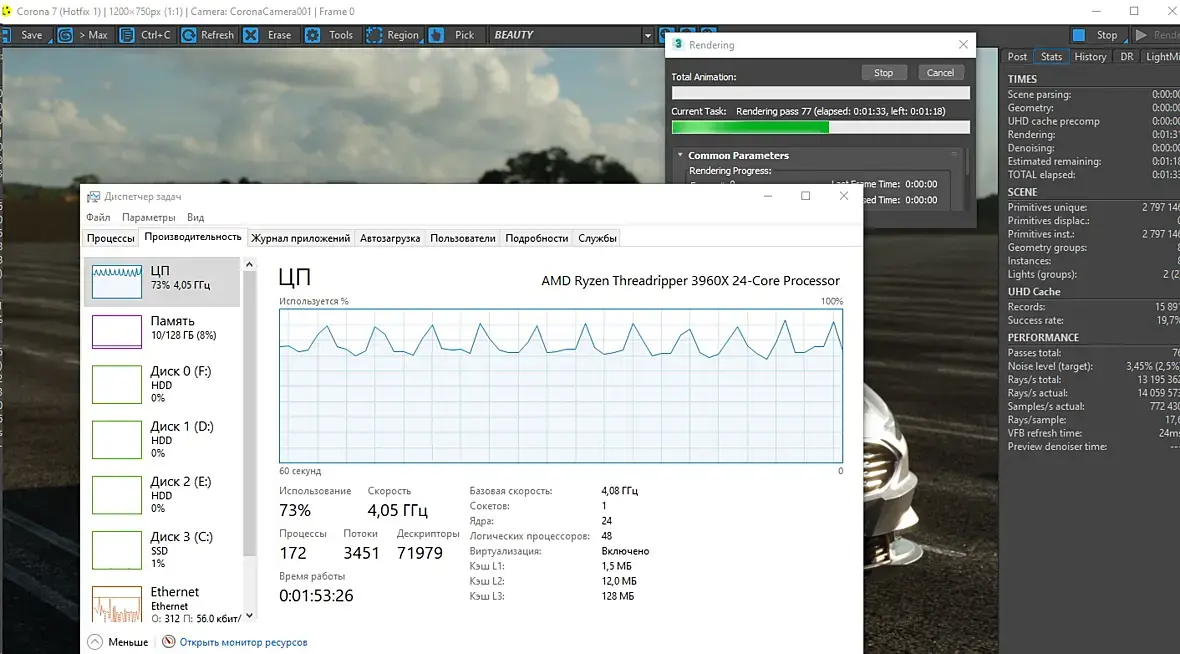Viewport: 1180px width, 654px height.
Task: Click the Noise level (target) stat row
Action: coord(1093,367)
